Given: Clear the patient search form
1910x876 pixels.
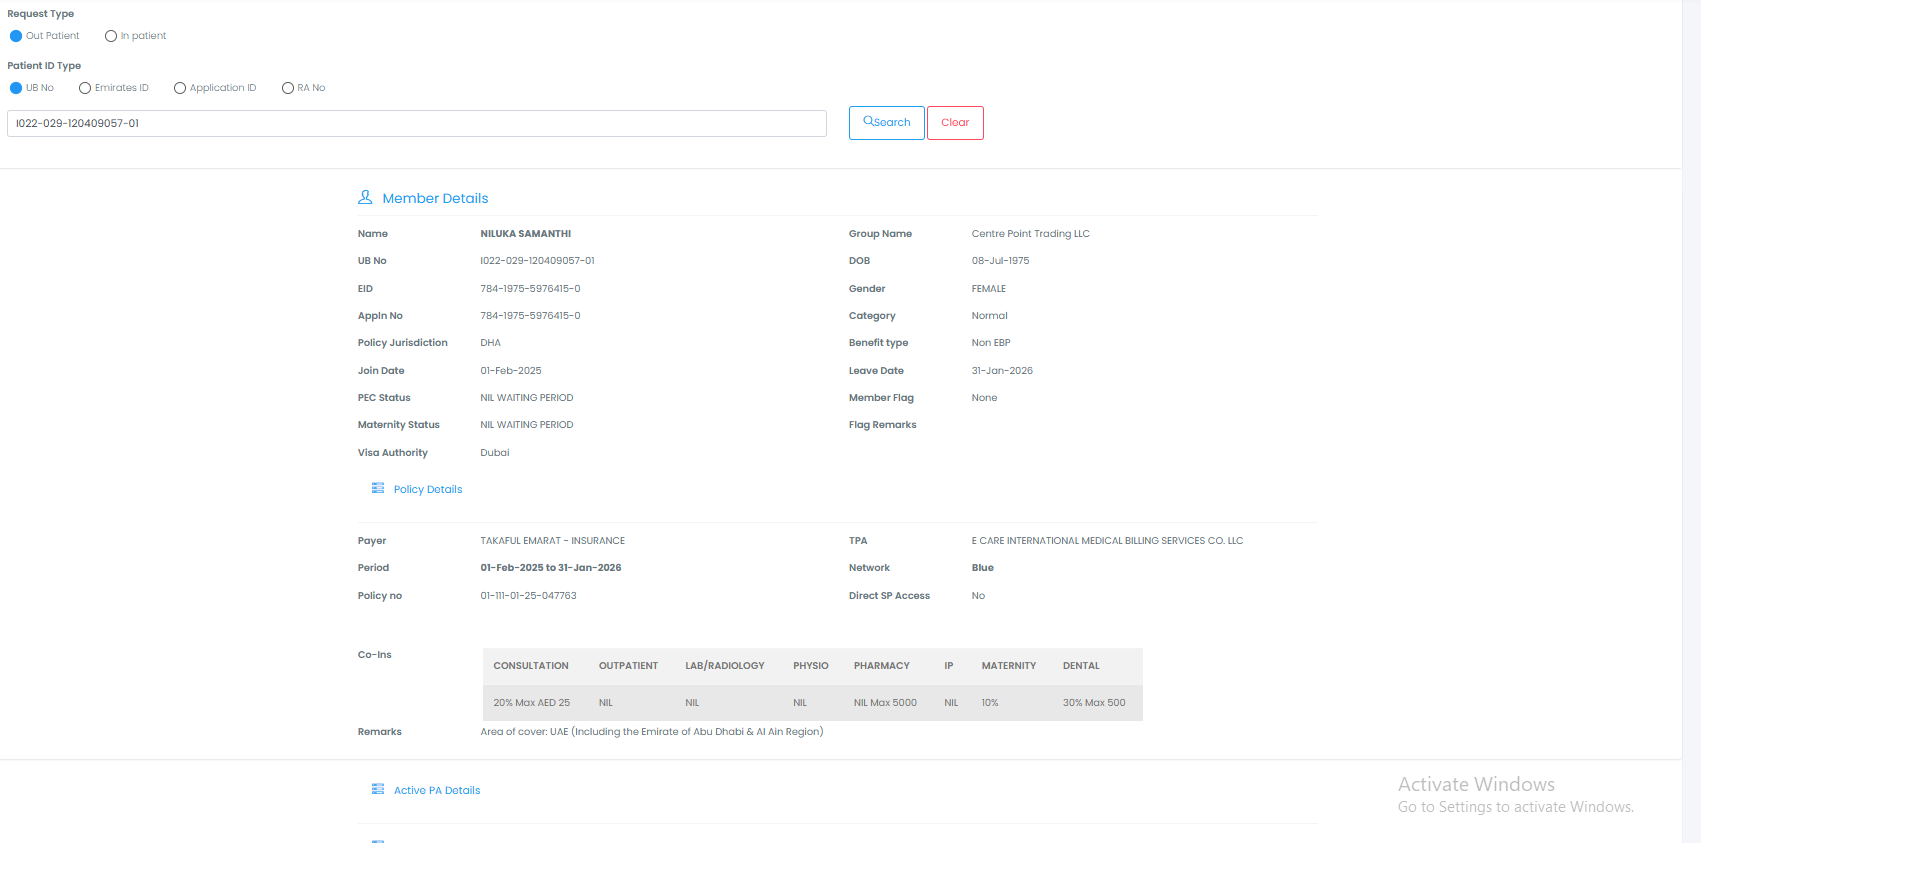Looking at the screenshot, I should (954, 123).
